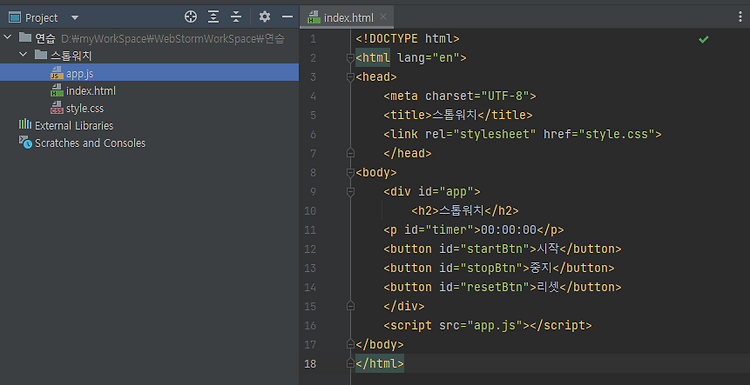Click line number 18 in the gutter
The width and height of the screenshot is (750, 385).
click(x=310, y=364)
